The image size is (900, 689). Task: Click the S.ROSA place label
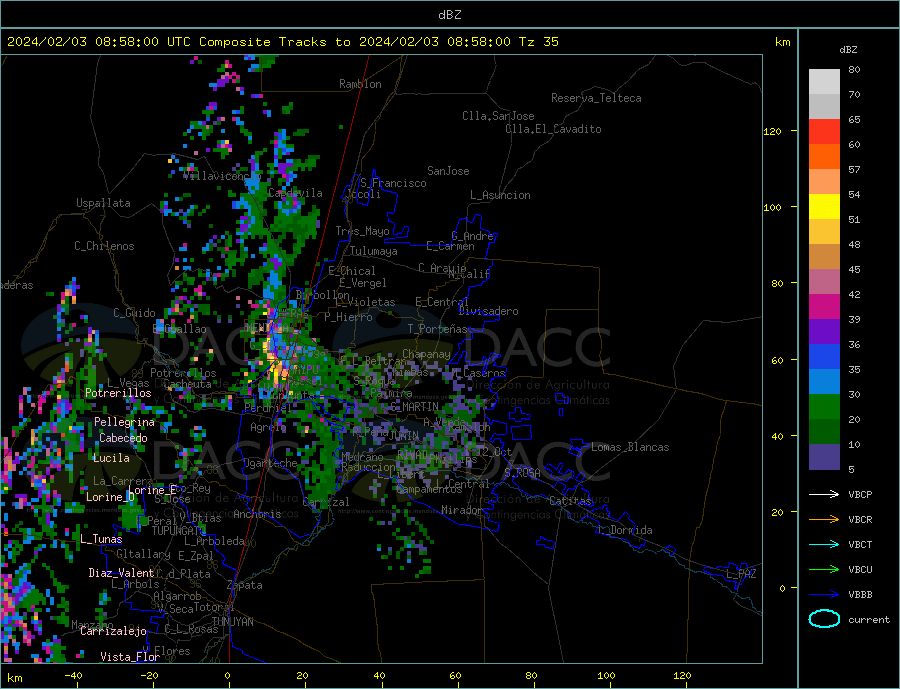point(522,473)
